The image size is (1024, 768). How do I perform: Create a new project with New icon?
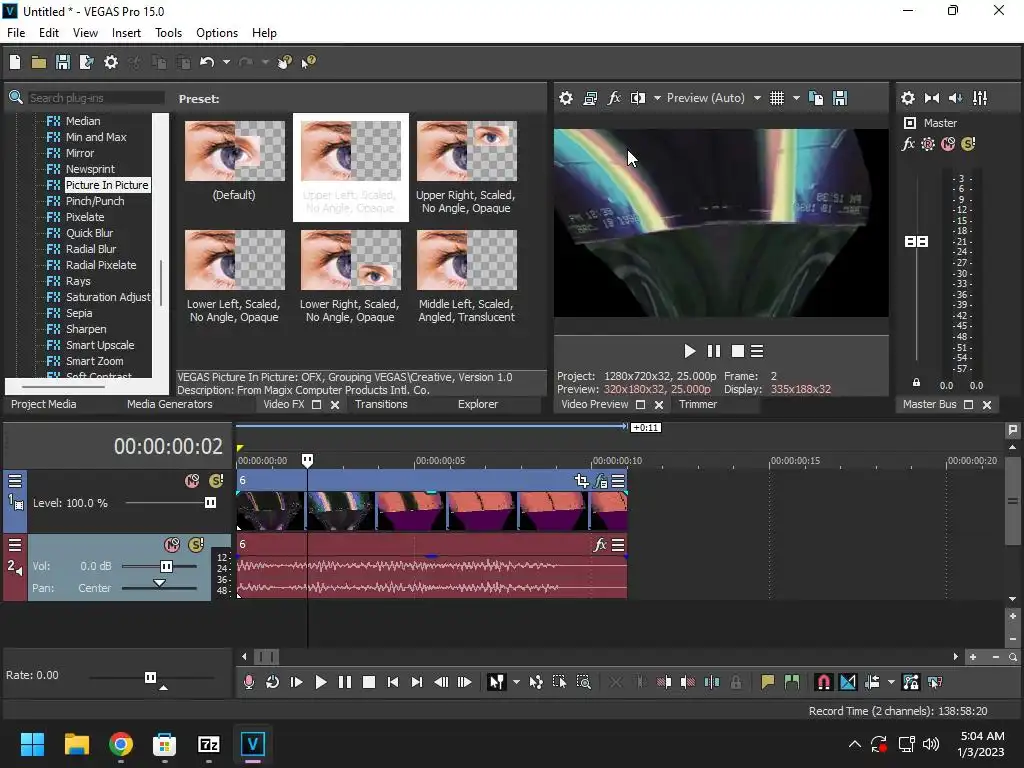pyautogui.click(x=15, y=62)
